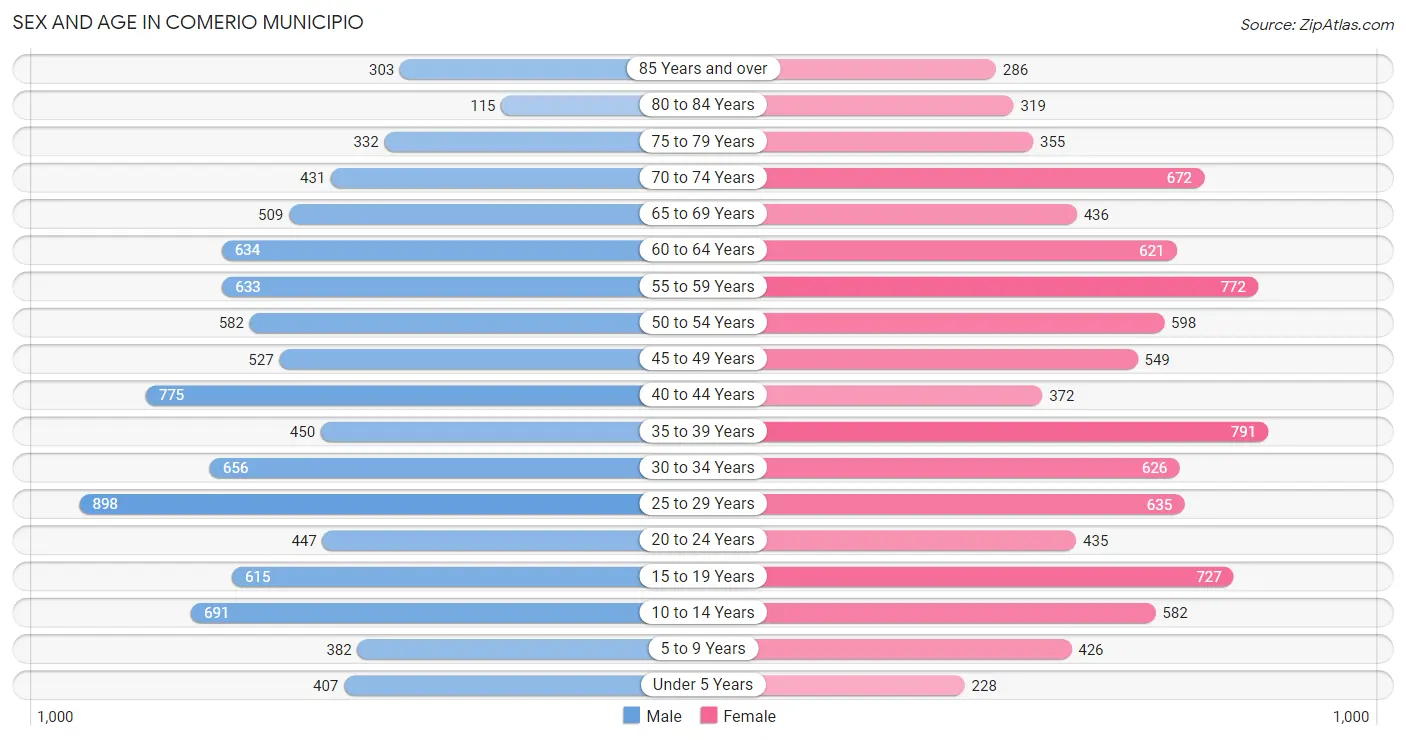This screenshot has height=740, width=1406.
Task: Click the 5 to 9 Years label
Action: (703, 649)
